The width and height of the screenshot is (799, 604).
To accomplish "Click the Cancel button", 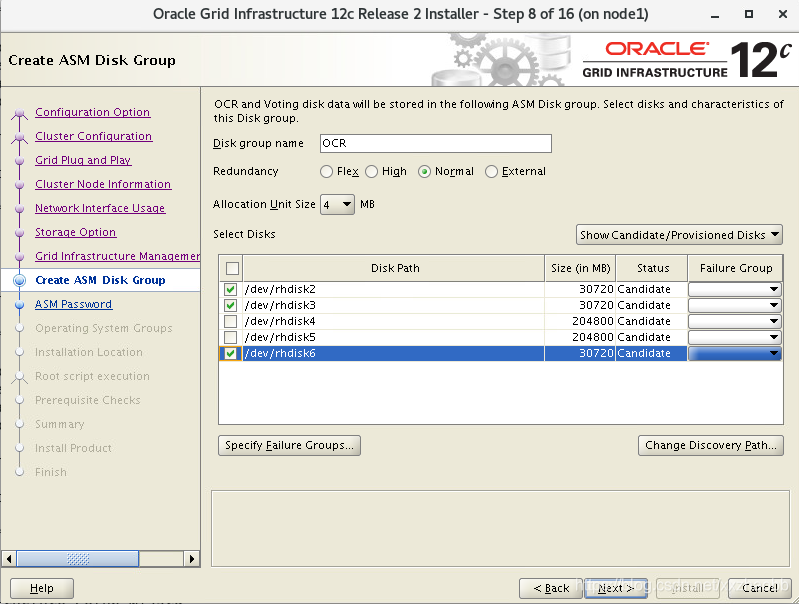I will coord(759,588).
